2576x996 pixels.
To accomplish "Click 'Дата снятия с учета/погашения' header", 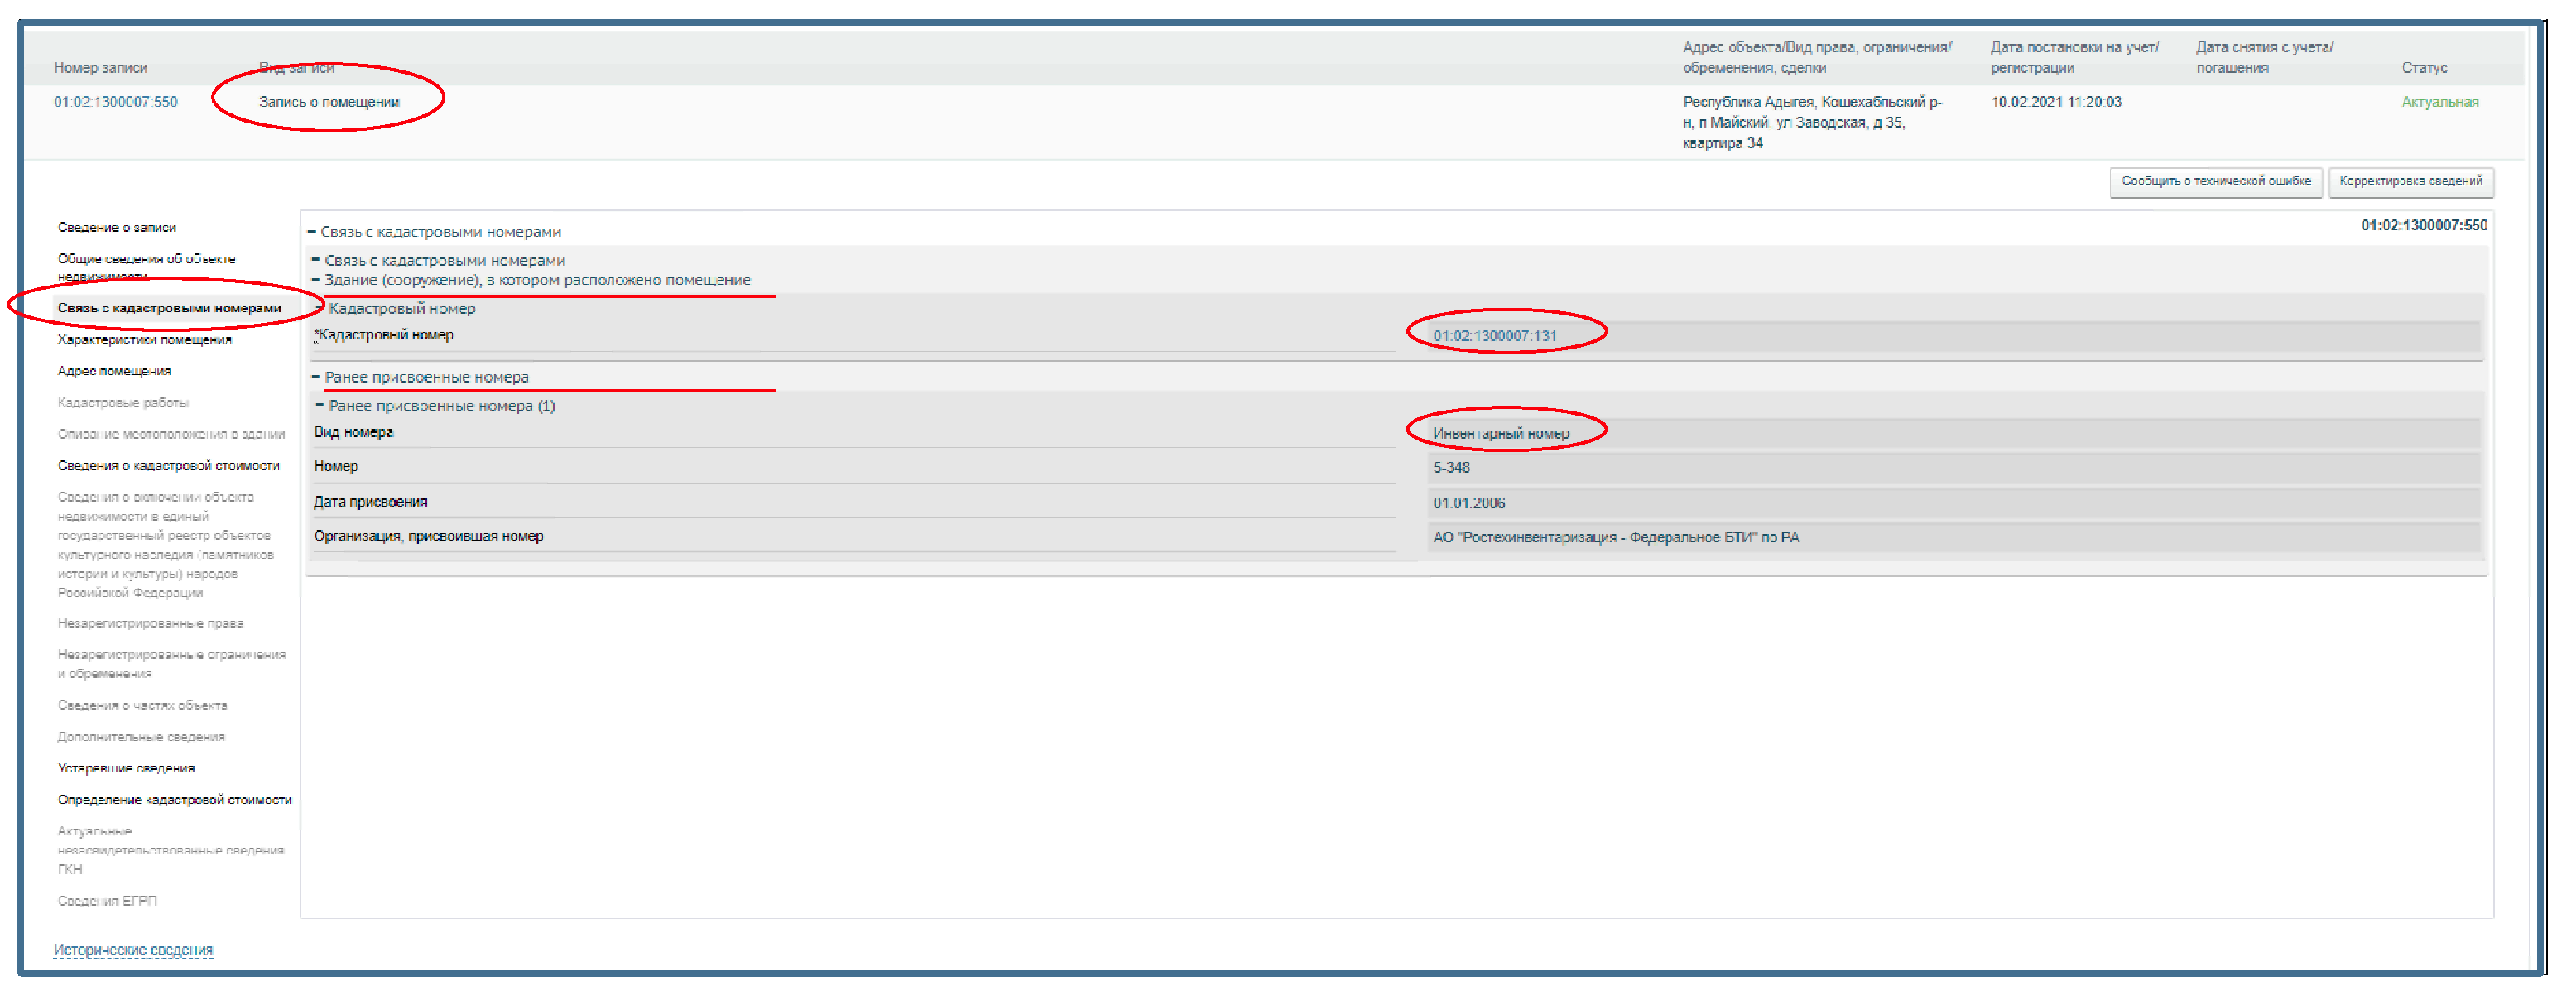I will coord(2264,58).
